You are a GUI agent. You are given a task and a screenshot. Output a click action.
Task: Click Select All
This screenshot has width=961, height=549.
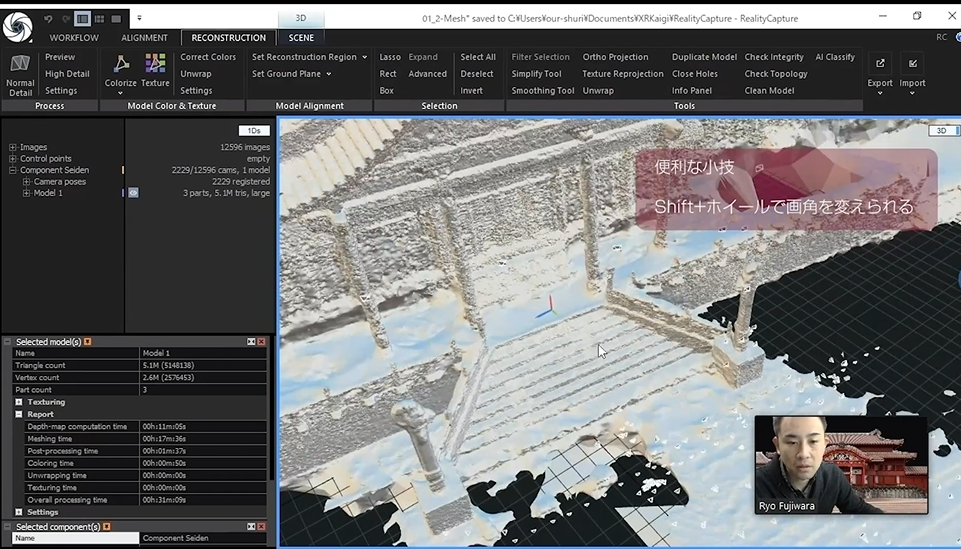click(x=478, y=57)
